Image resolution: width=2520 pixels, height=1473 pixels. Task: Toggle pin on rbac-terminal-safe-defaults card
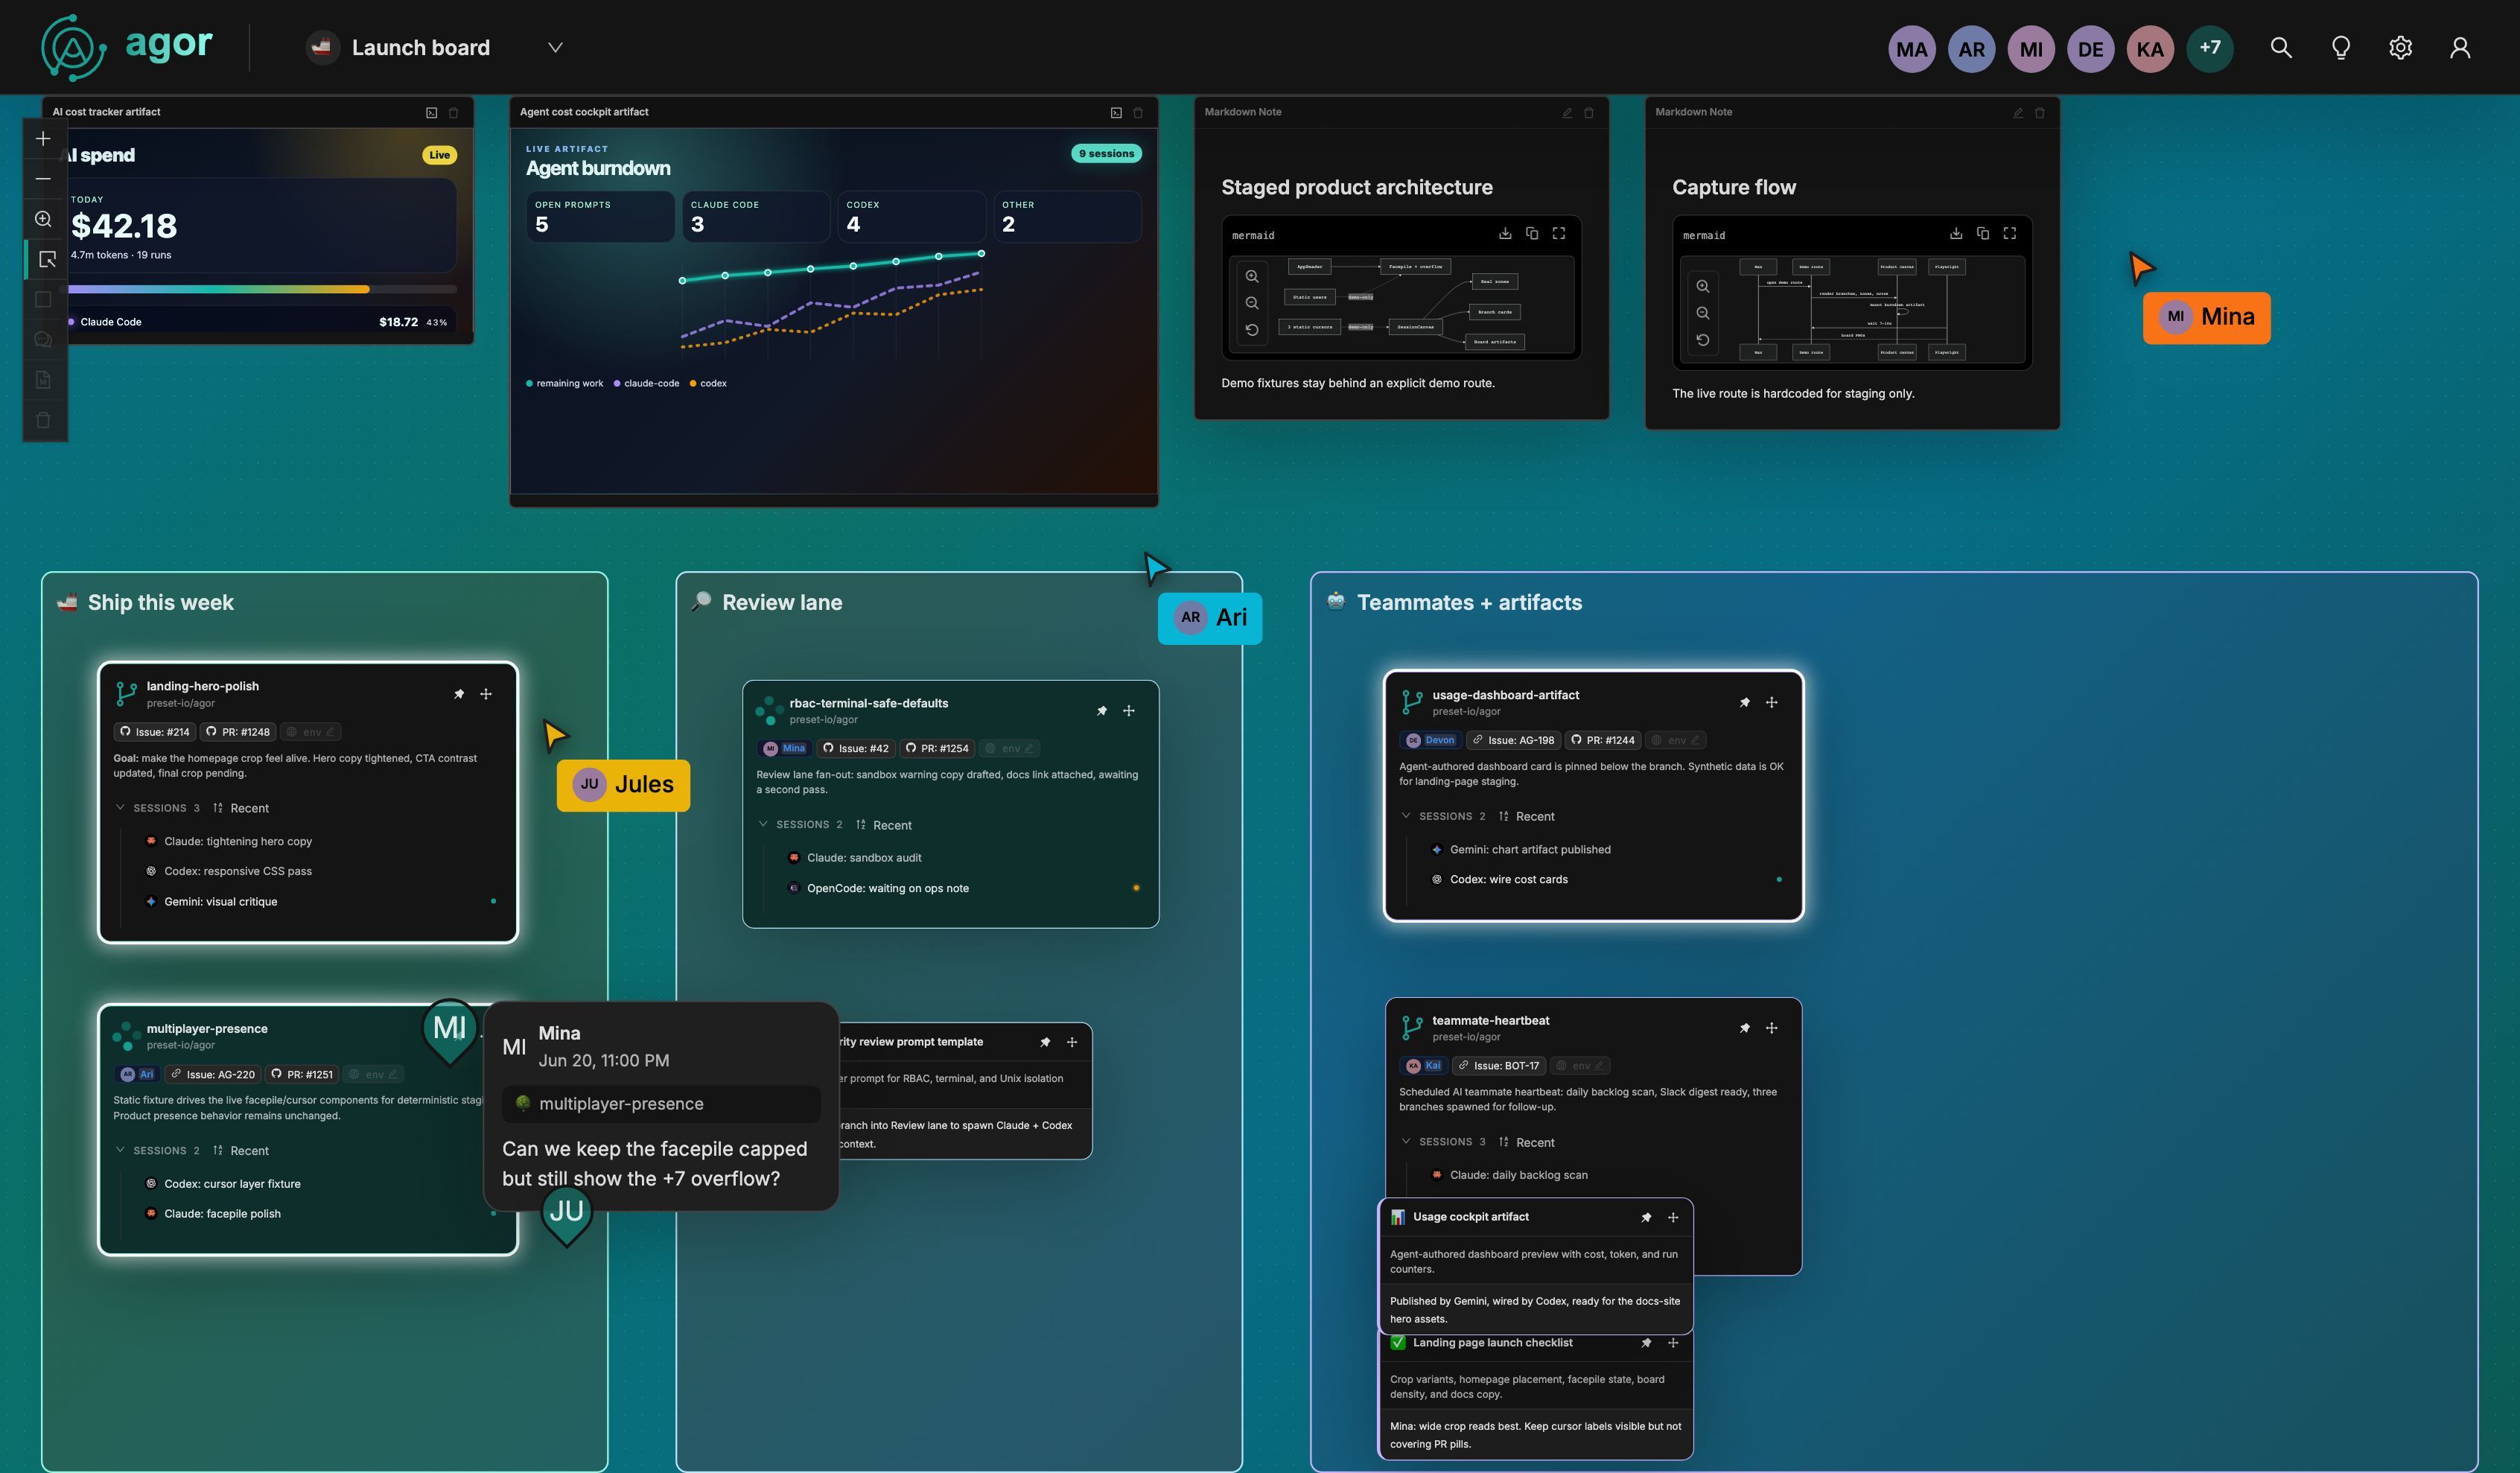[x=1102, y=711]
